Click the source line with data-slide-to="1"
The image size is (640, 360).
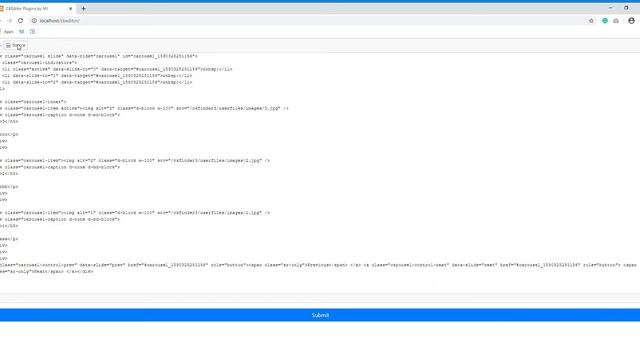[x=96, y=76]
